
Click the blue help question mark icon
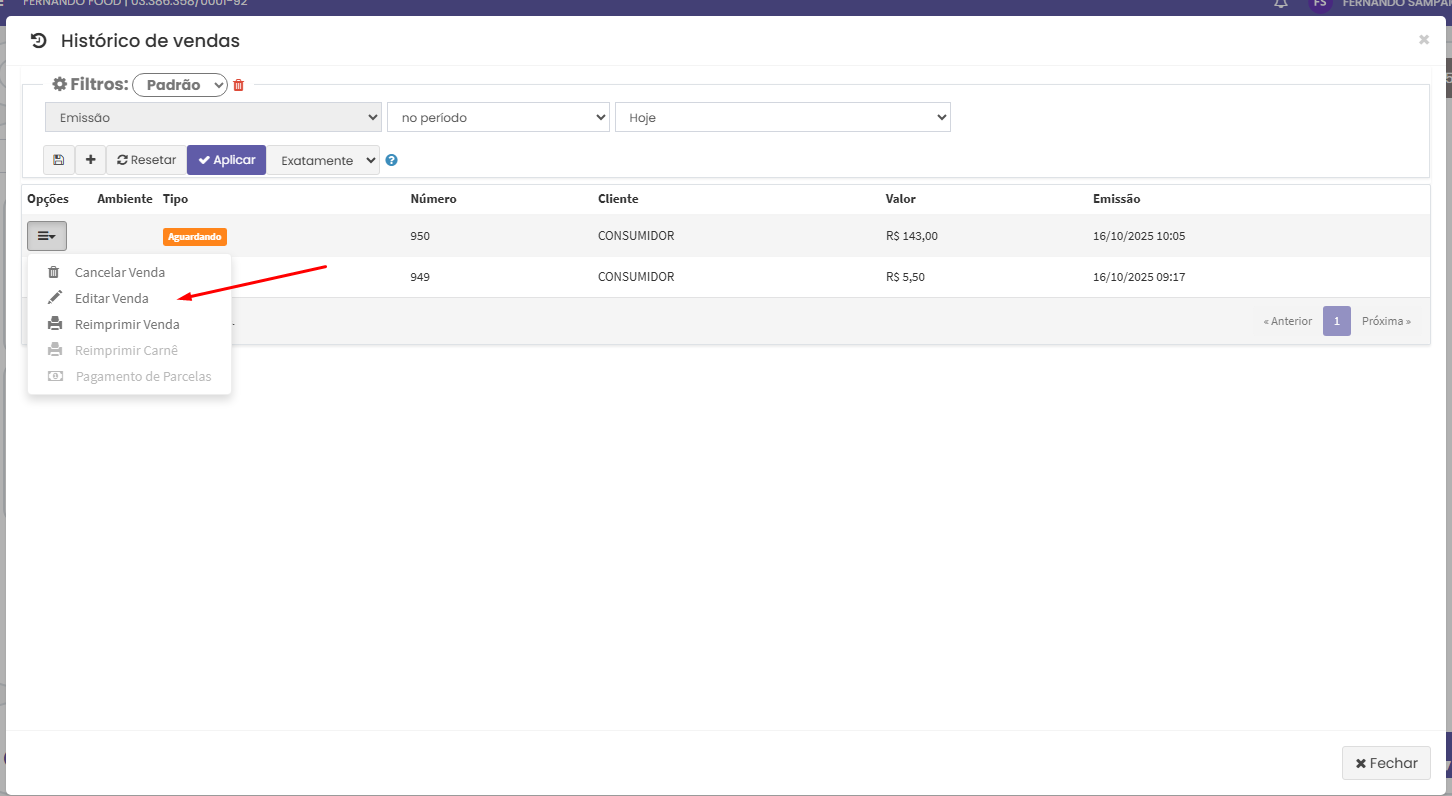point(392,160)
